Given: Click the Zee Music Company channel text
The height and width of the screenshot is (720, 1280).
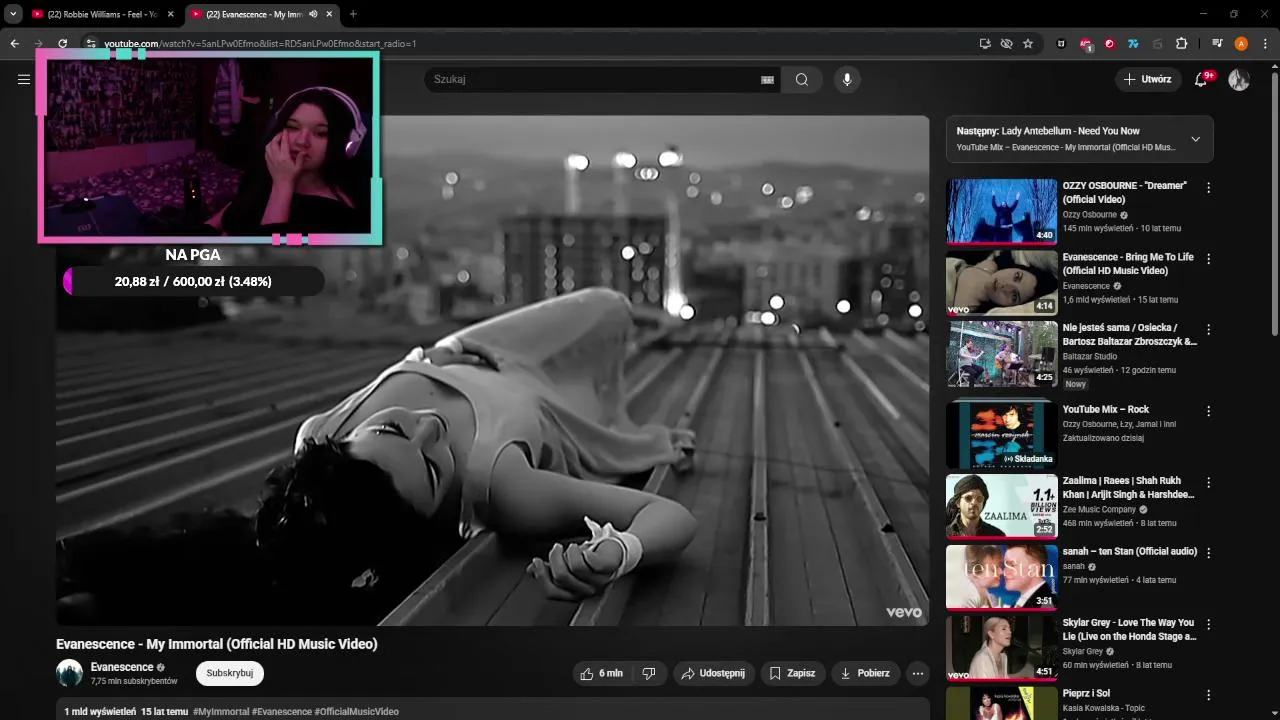Looking at the screenshot, I should pos(1099,509).
